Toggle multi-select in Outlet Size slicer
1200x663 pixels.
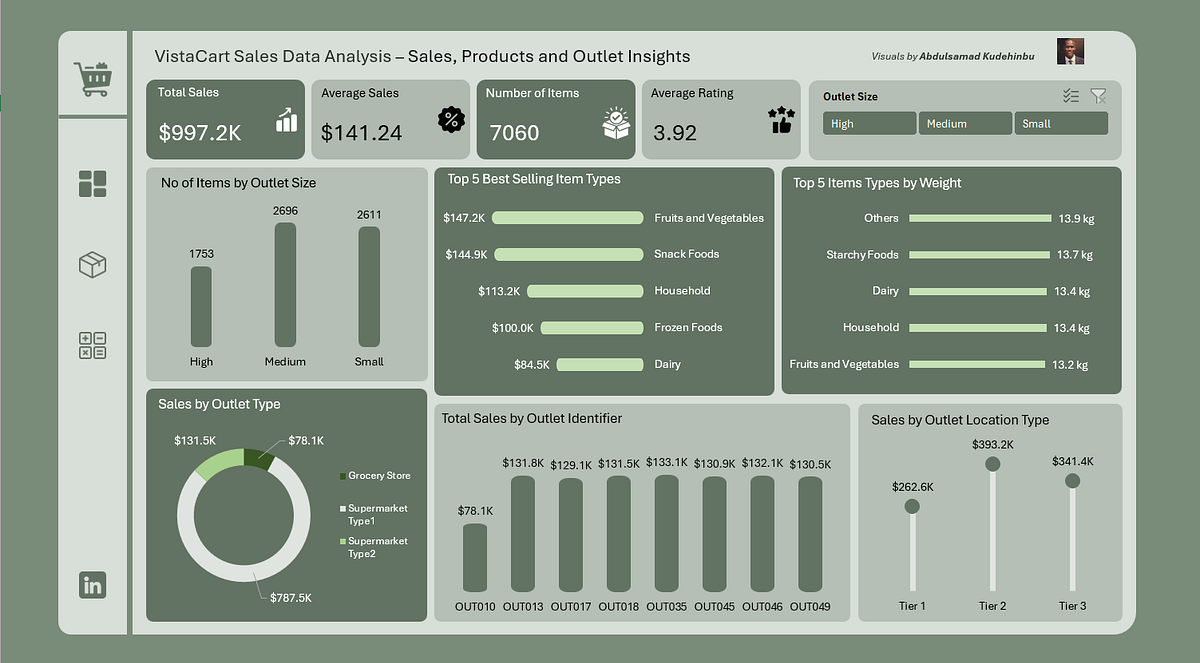pyautogui.click(x=1071, y=96)
